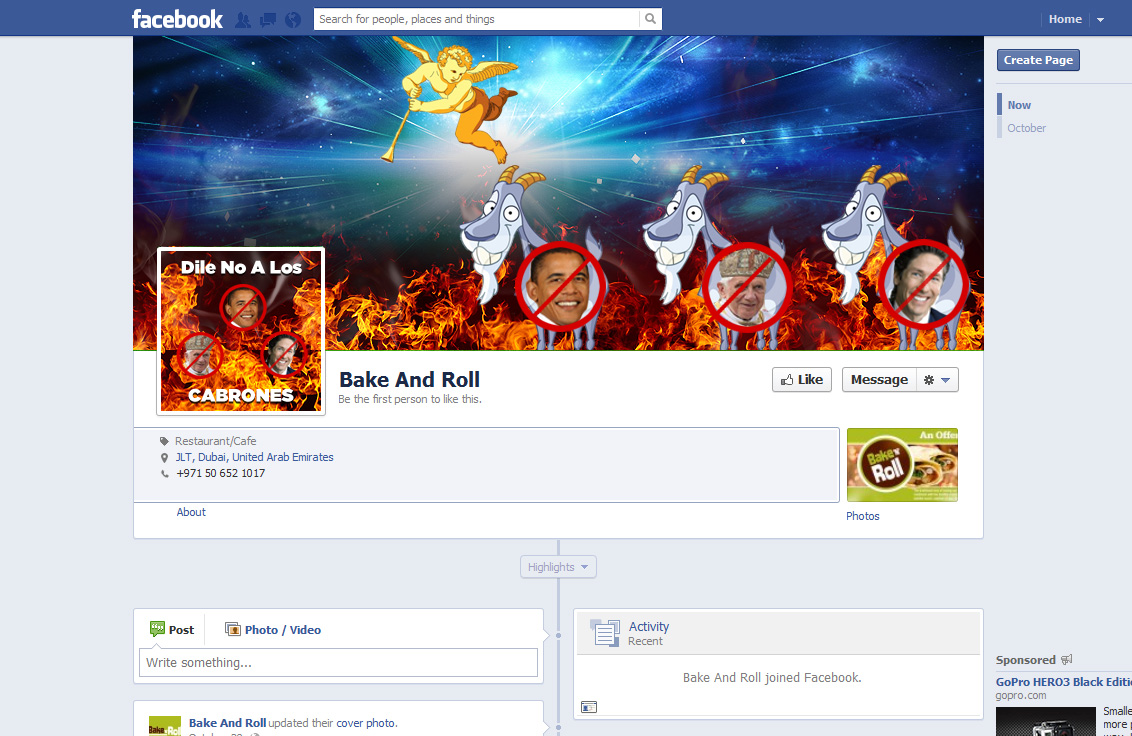Click the Photos link

(x=863, y=516)
